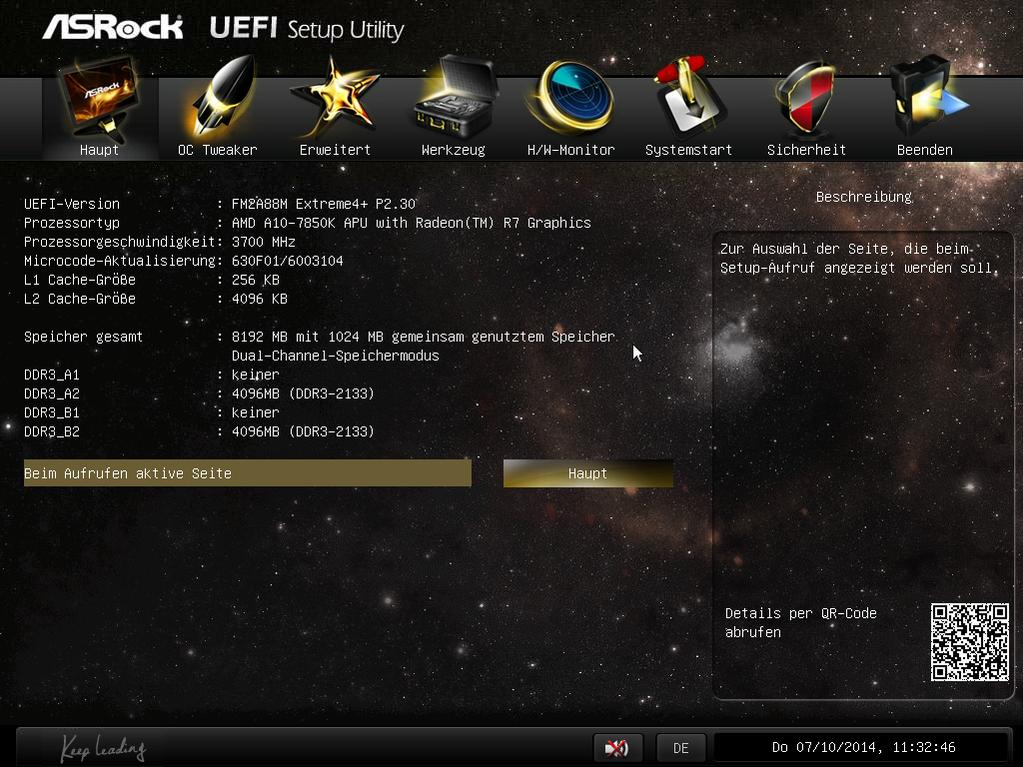Click the 'Speicher gesamt' label
The width and height of the screenshot is (1023, 767).
(83, 337)
